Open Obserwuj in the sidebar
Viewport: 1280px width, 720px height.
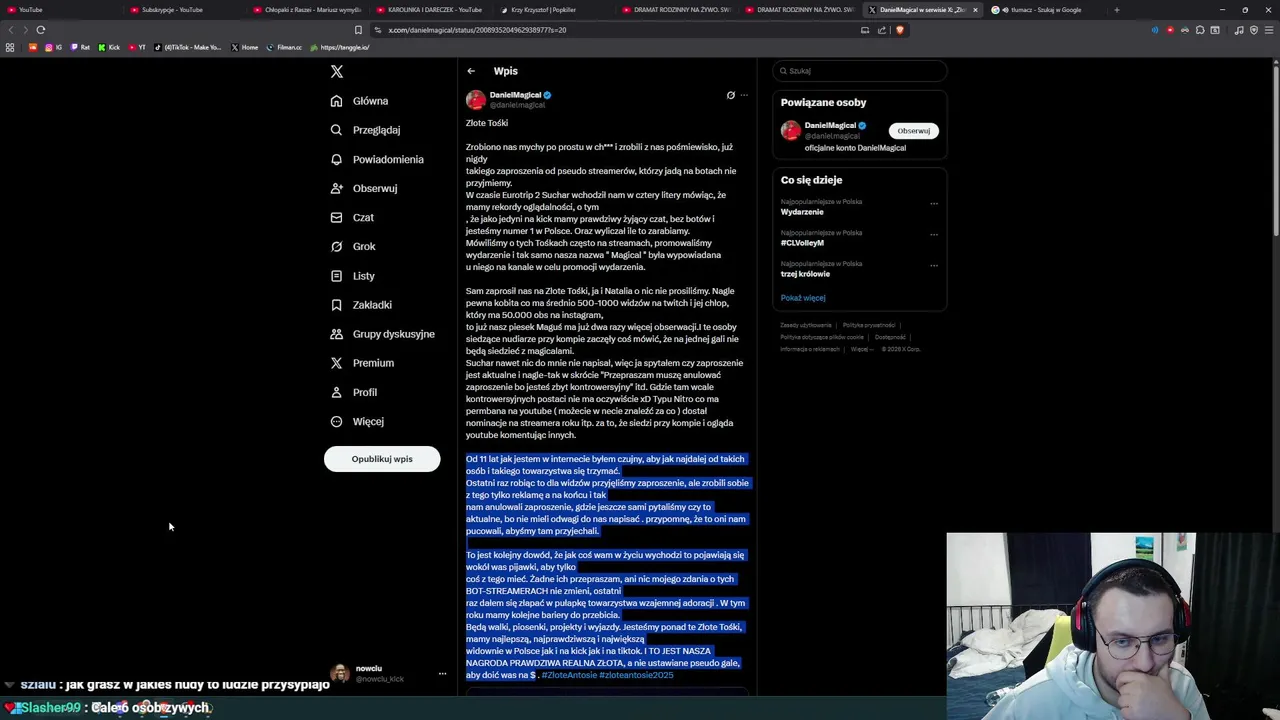363,188
